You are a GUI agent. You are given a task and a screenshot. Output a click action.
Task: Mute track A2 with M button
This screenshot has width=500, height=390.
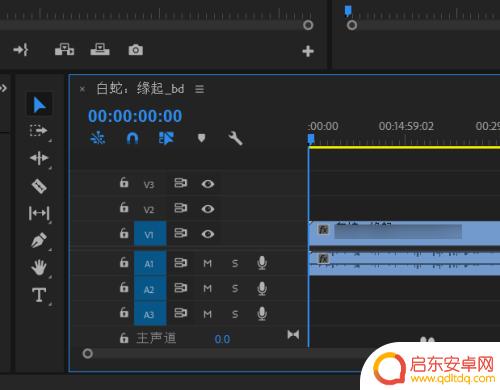207,288
